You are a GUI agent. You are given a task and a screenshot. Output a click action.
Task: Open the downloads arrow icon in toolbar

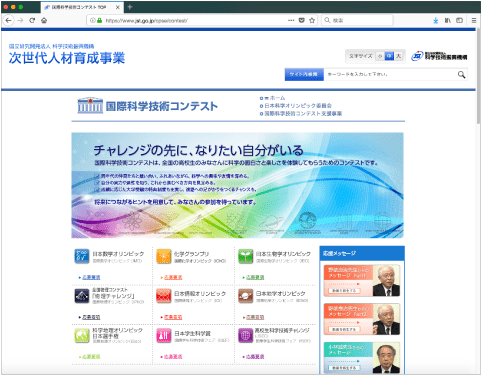[436, 20]
